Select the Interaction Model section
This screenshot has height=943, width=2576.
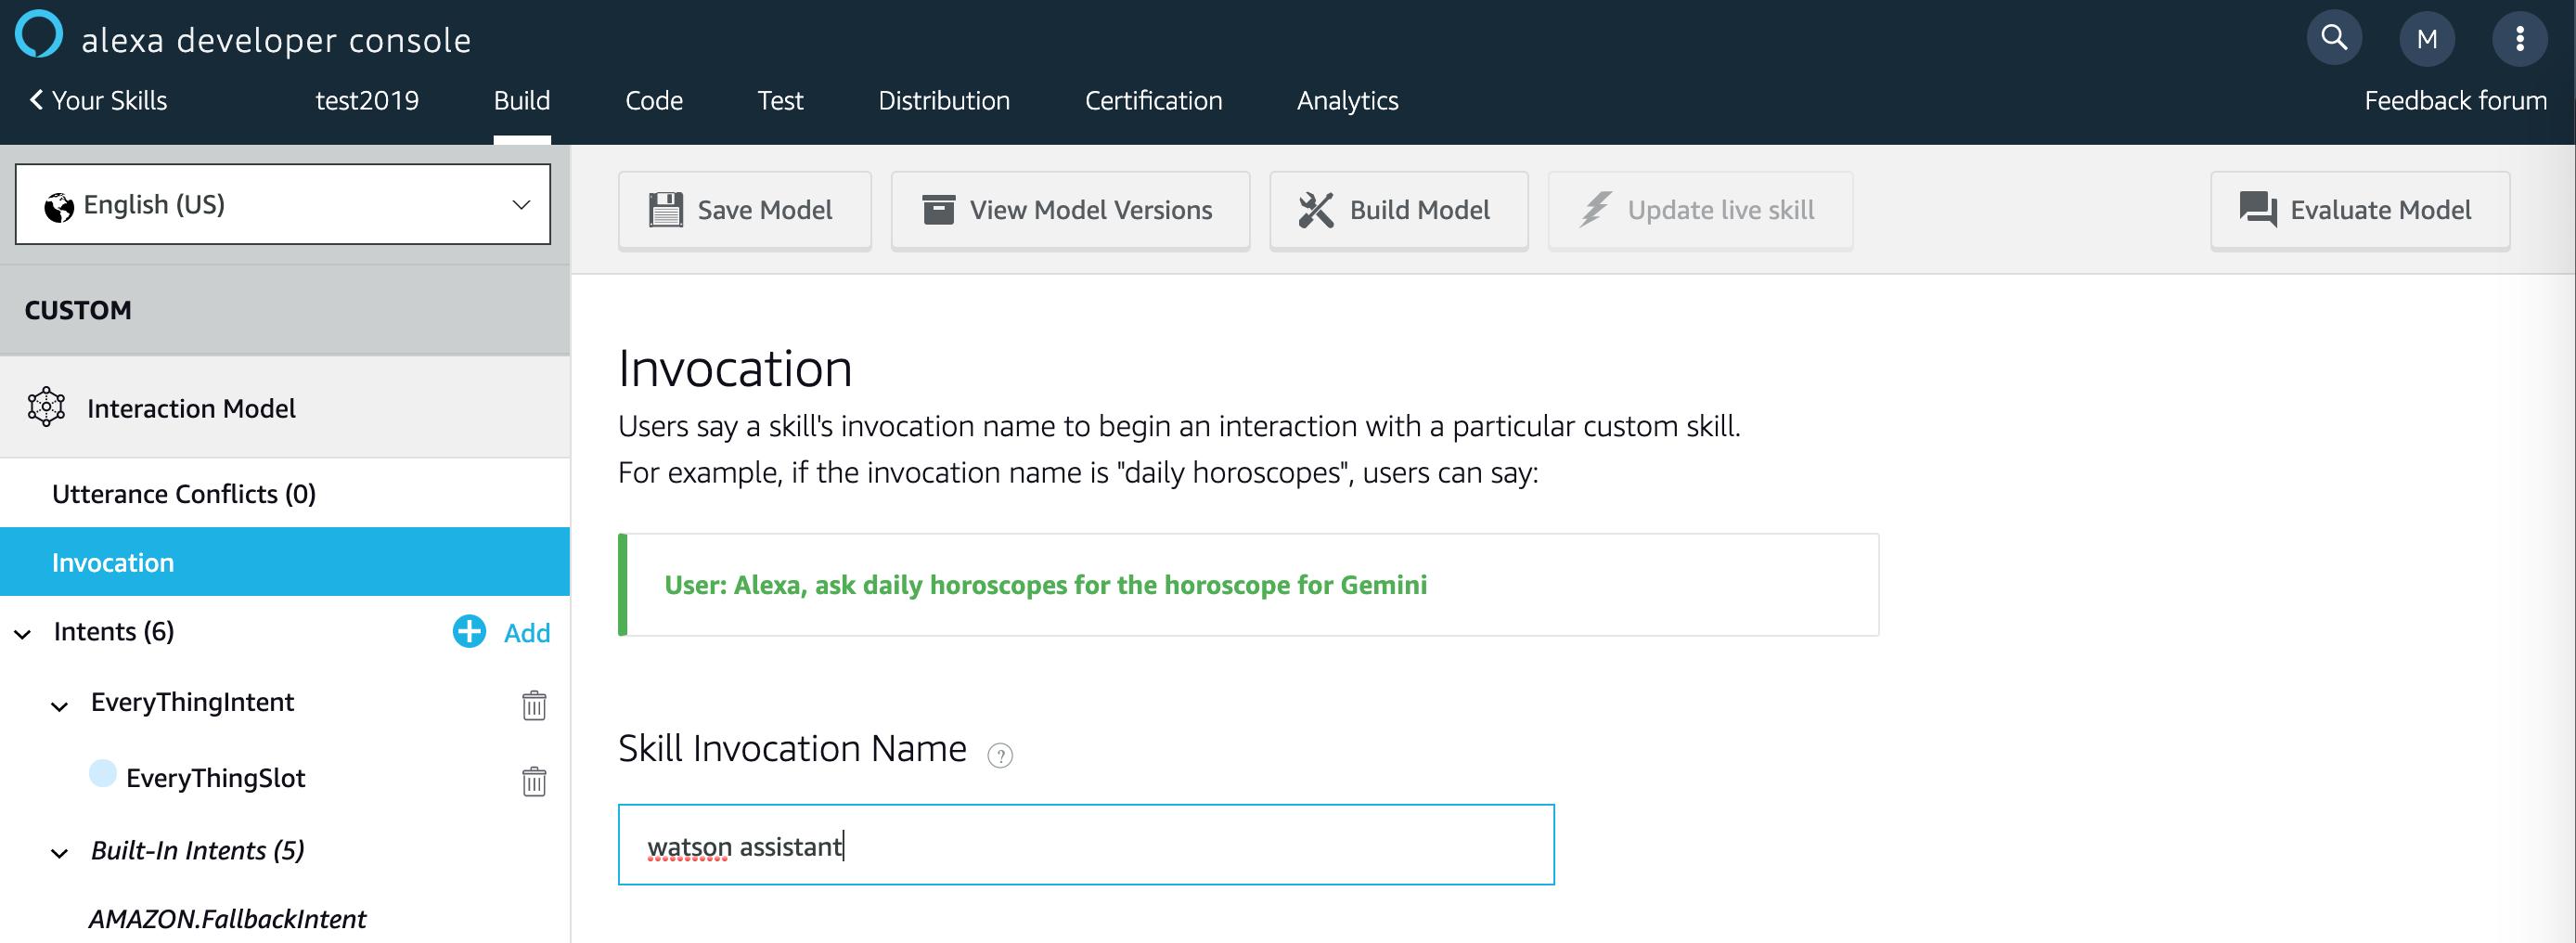[x=285, y=408]
